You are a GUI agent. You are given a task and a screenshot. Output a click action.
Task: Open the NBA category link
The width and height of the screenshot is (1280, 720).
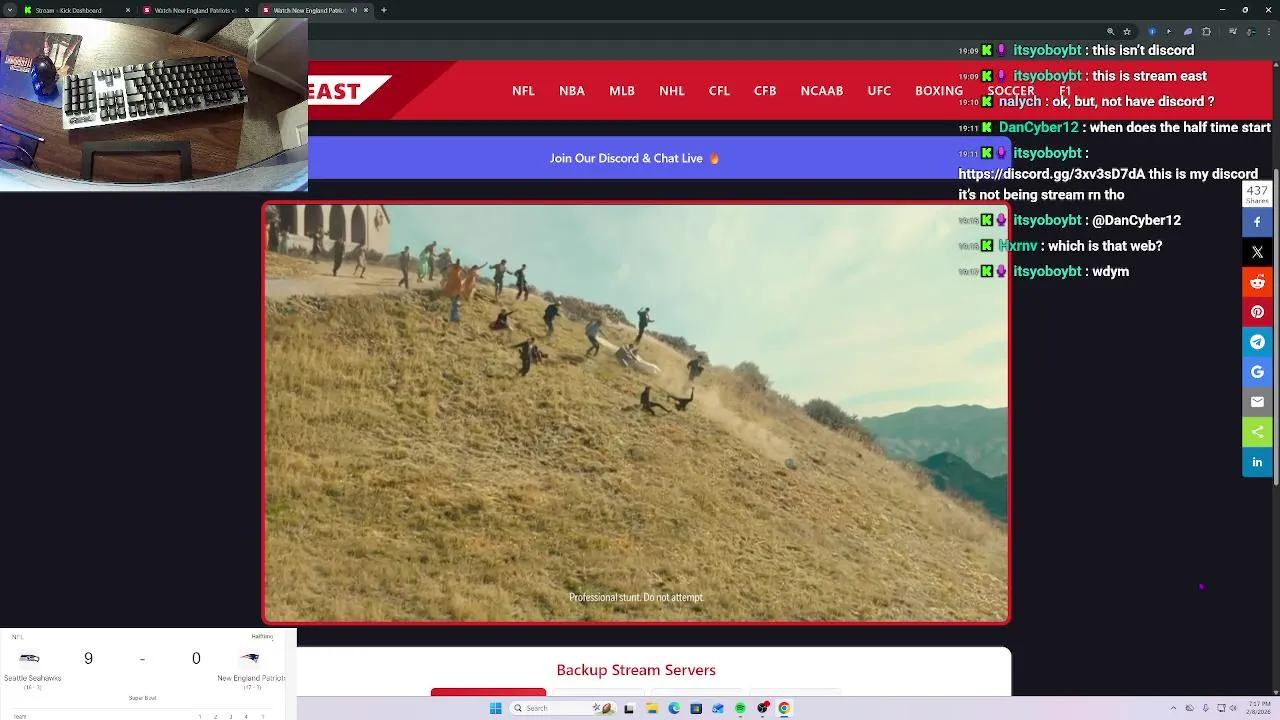pyautogui.click(x=572, y=90)
